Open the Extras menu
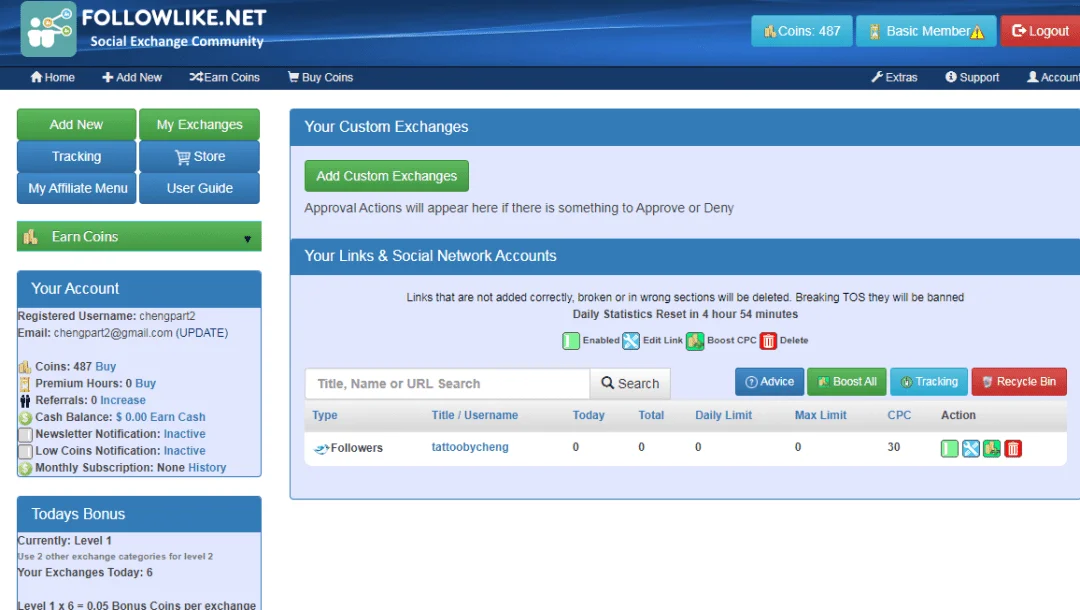This screenshot has width=1080, height=610. click(x=894, y=78)
